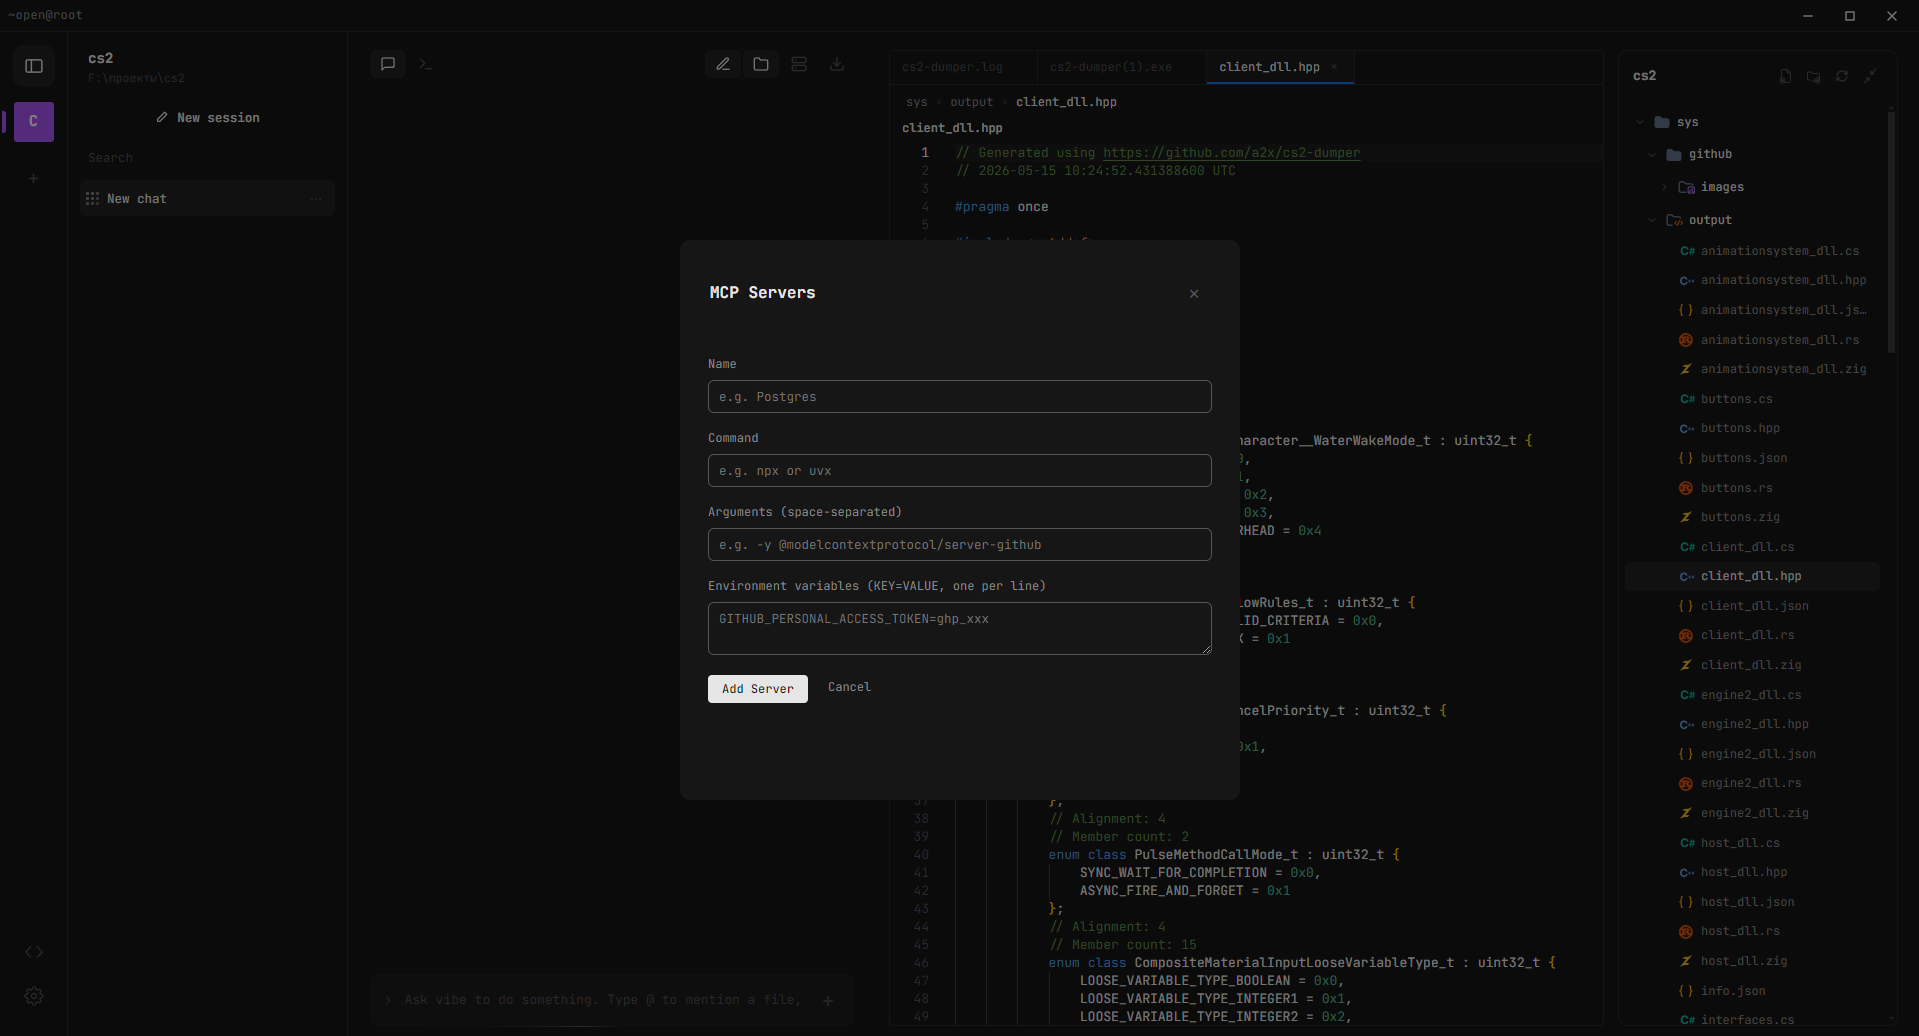Open buttons.hpp file

click(x=1740, y=428)
